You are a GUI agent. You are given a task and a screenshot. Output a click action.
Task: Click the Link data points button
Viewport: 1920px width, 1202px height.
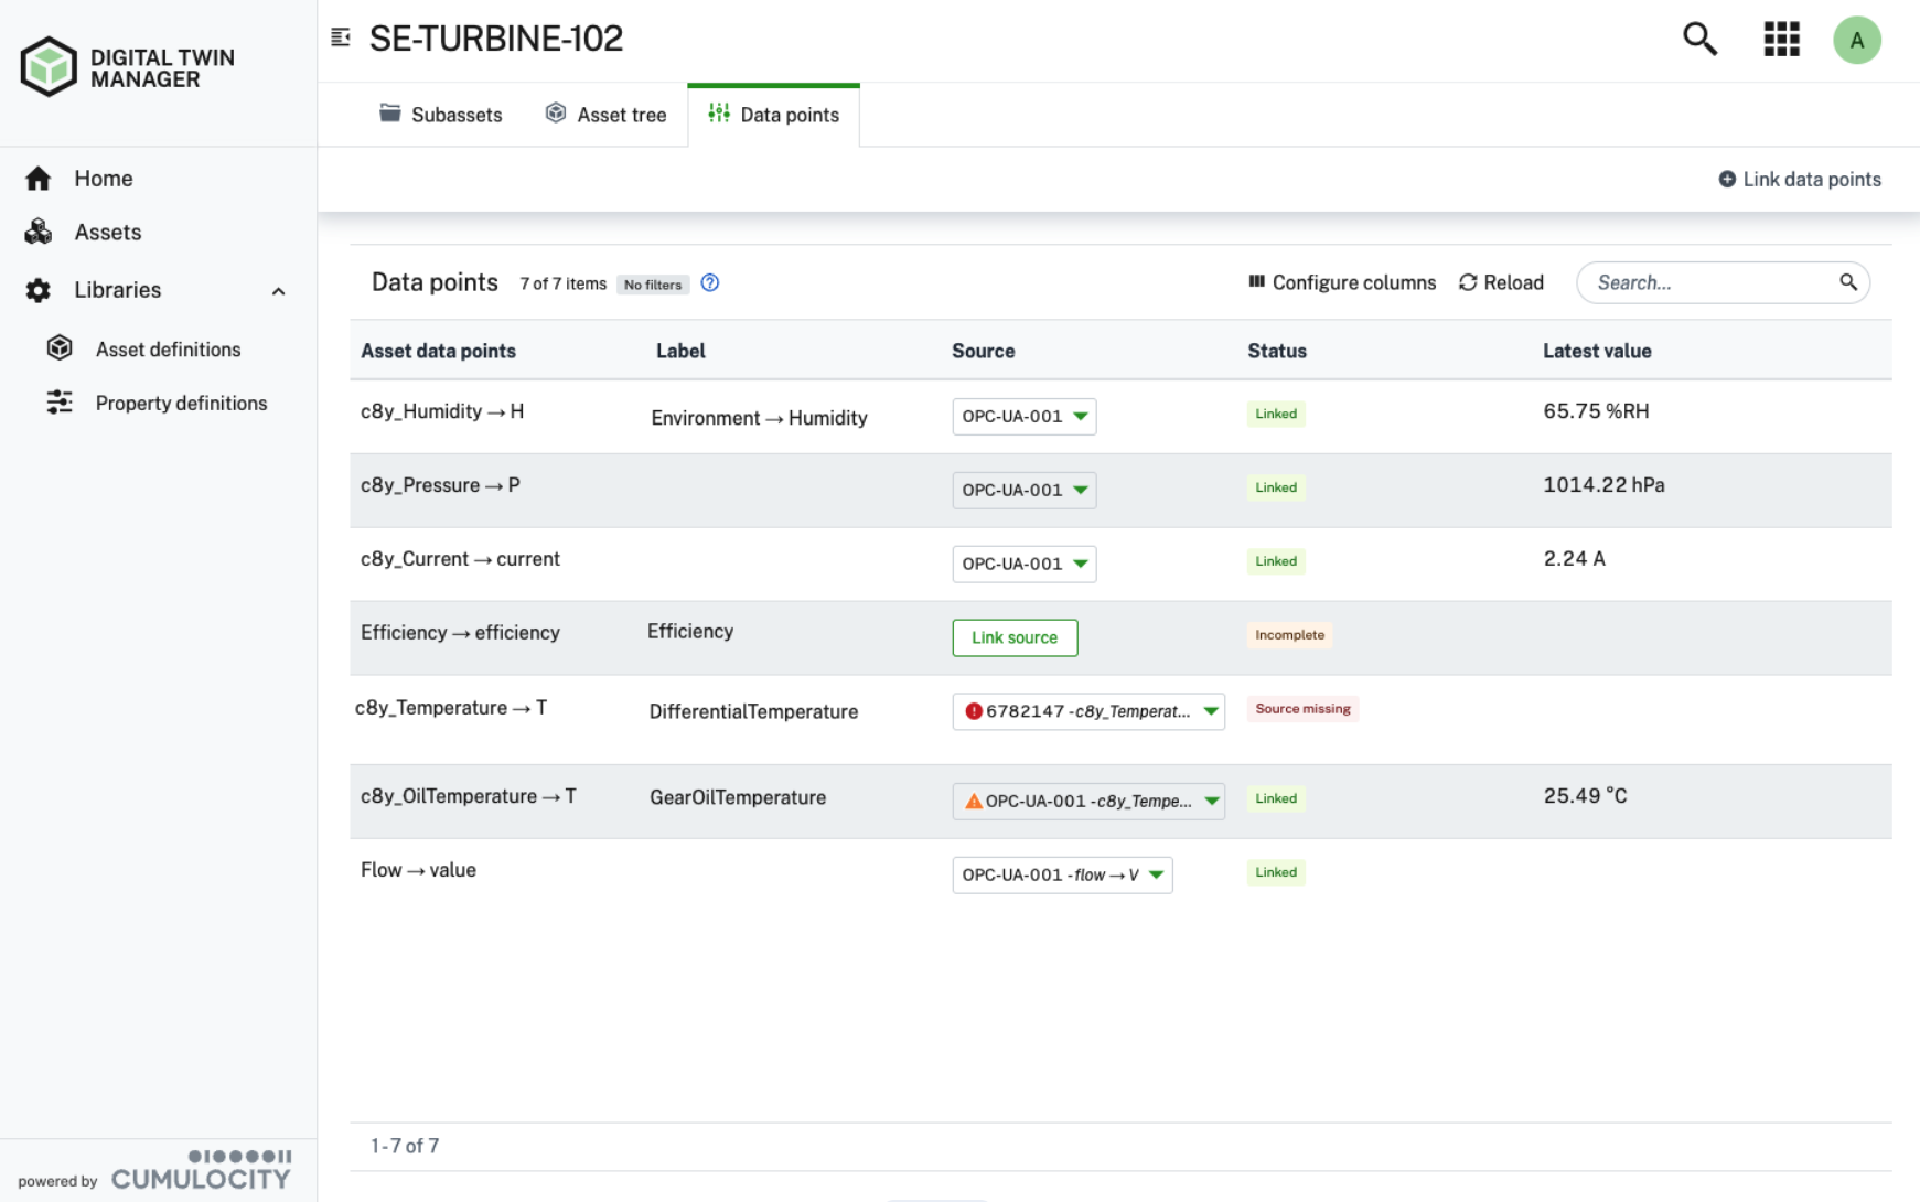[x=1799, y=179]
